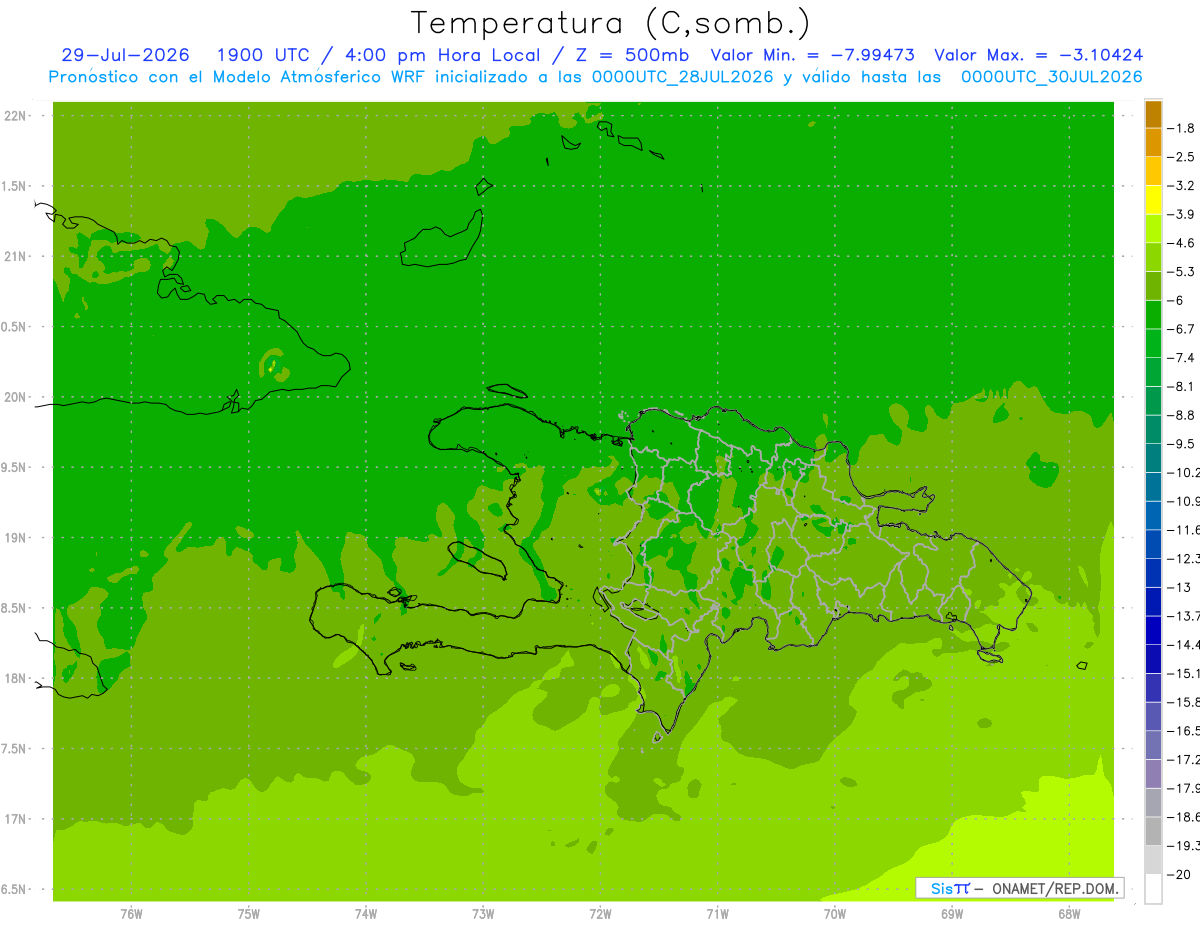Screen dimensions: 1200x927
Task: Select initialization time "0000UTC_28JUL2026"
Action: (x=682, y=77)
